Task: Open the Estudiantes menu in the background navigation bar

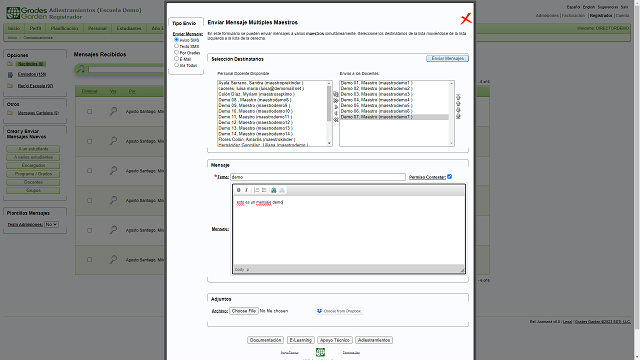Action: tap(129, 29)
